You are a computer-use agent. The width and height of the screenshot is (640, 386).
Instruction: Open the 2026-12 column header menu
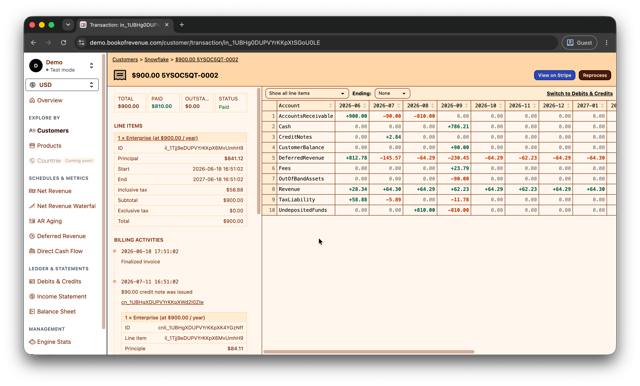[x=568, y=106]
